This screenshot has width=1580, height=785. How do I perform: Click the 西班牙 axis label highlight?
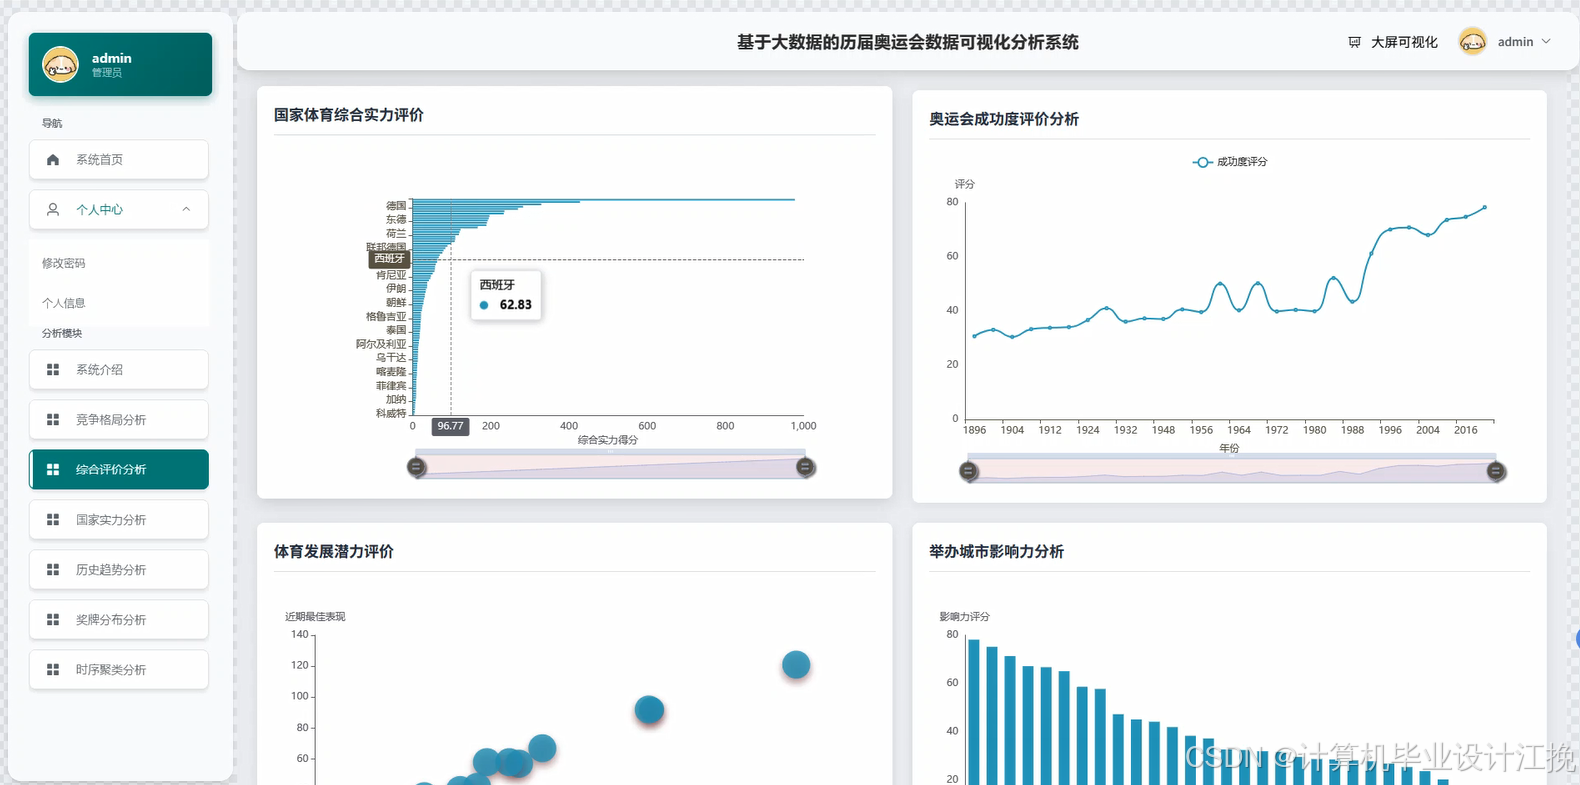[389, 259]
